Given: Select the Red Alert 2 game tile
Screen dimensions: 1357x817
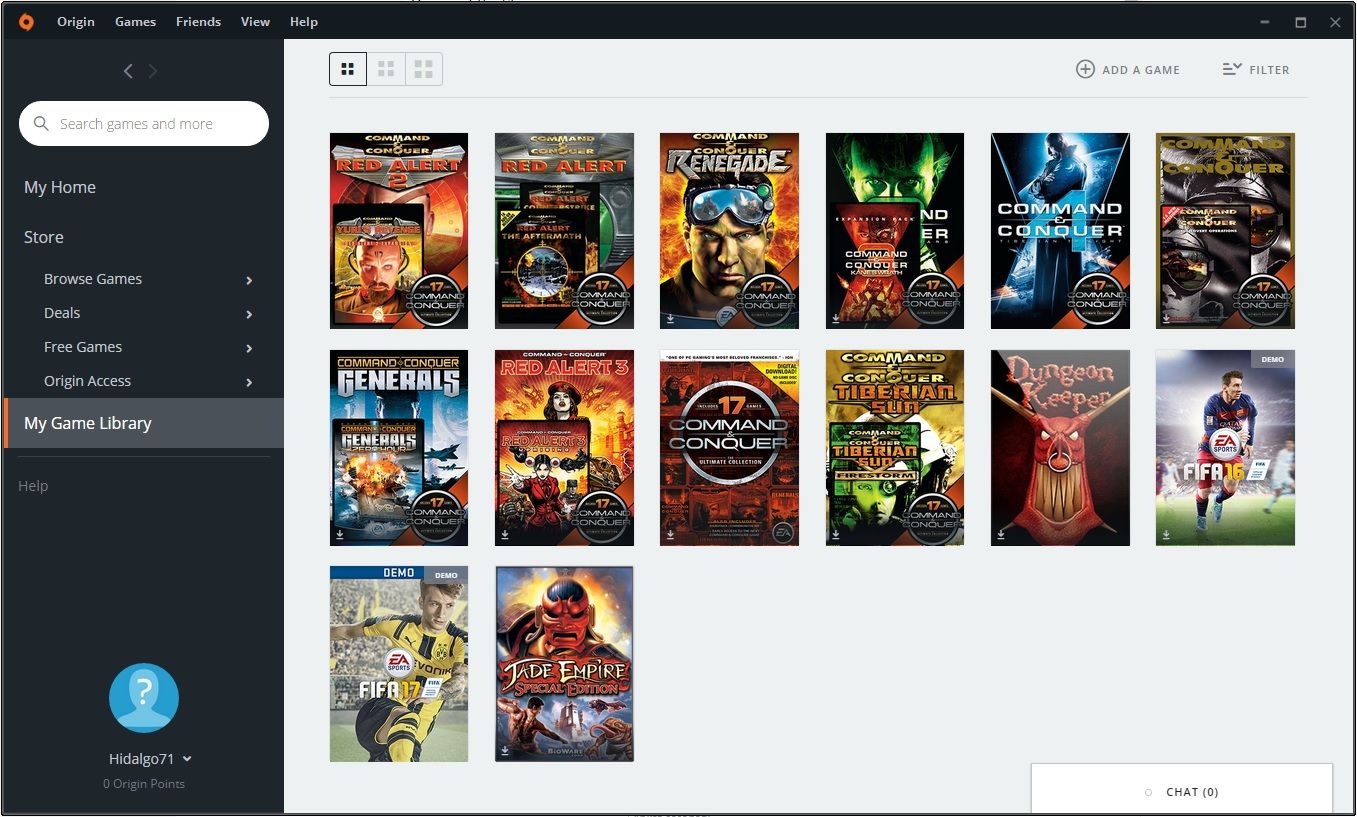Looking at the screenshot, I should tap(399, 231).
